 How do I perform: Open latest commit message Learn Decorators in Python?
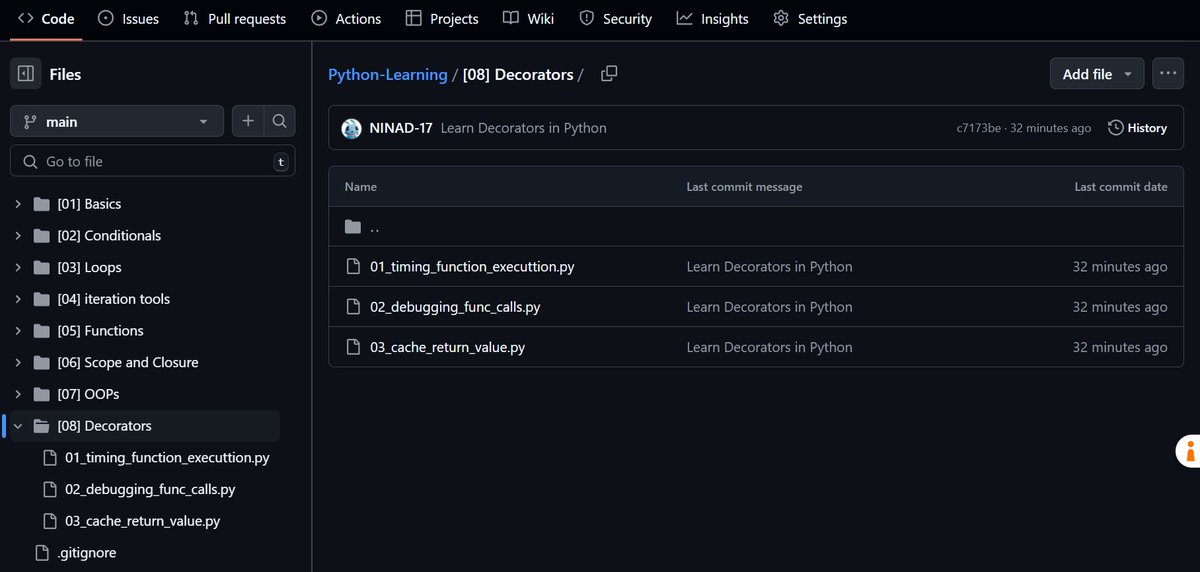pos(524,128)
